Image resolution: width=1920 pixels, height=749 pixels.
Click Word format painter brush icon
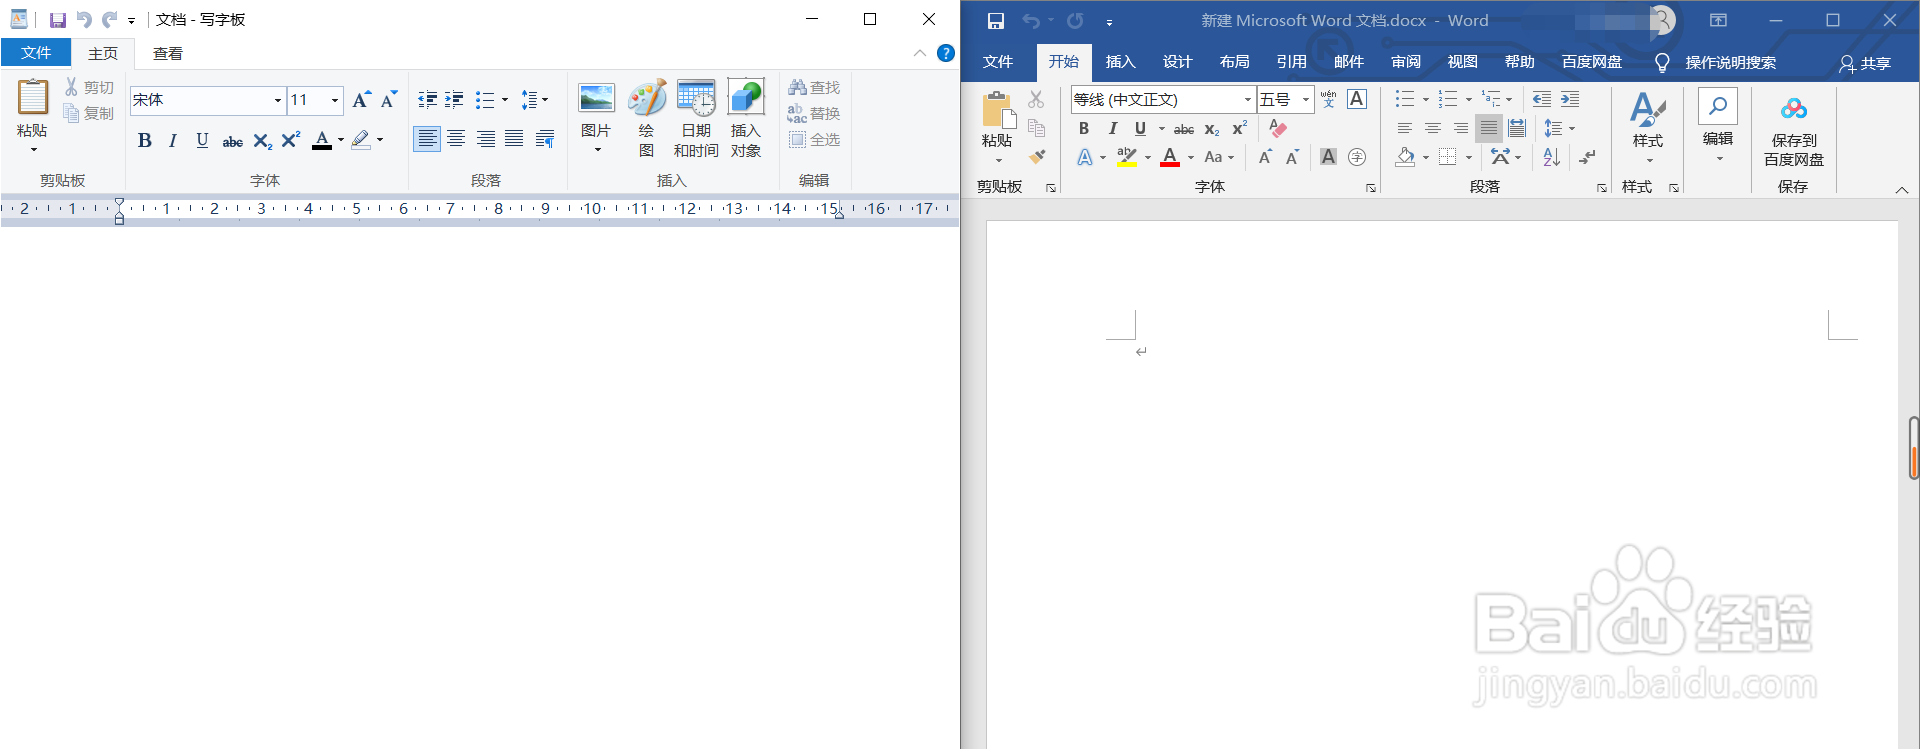[1037, 156]
